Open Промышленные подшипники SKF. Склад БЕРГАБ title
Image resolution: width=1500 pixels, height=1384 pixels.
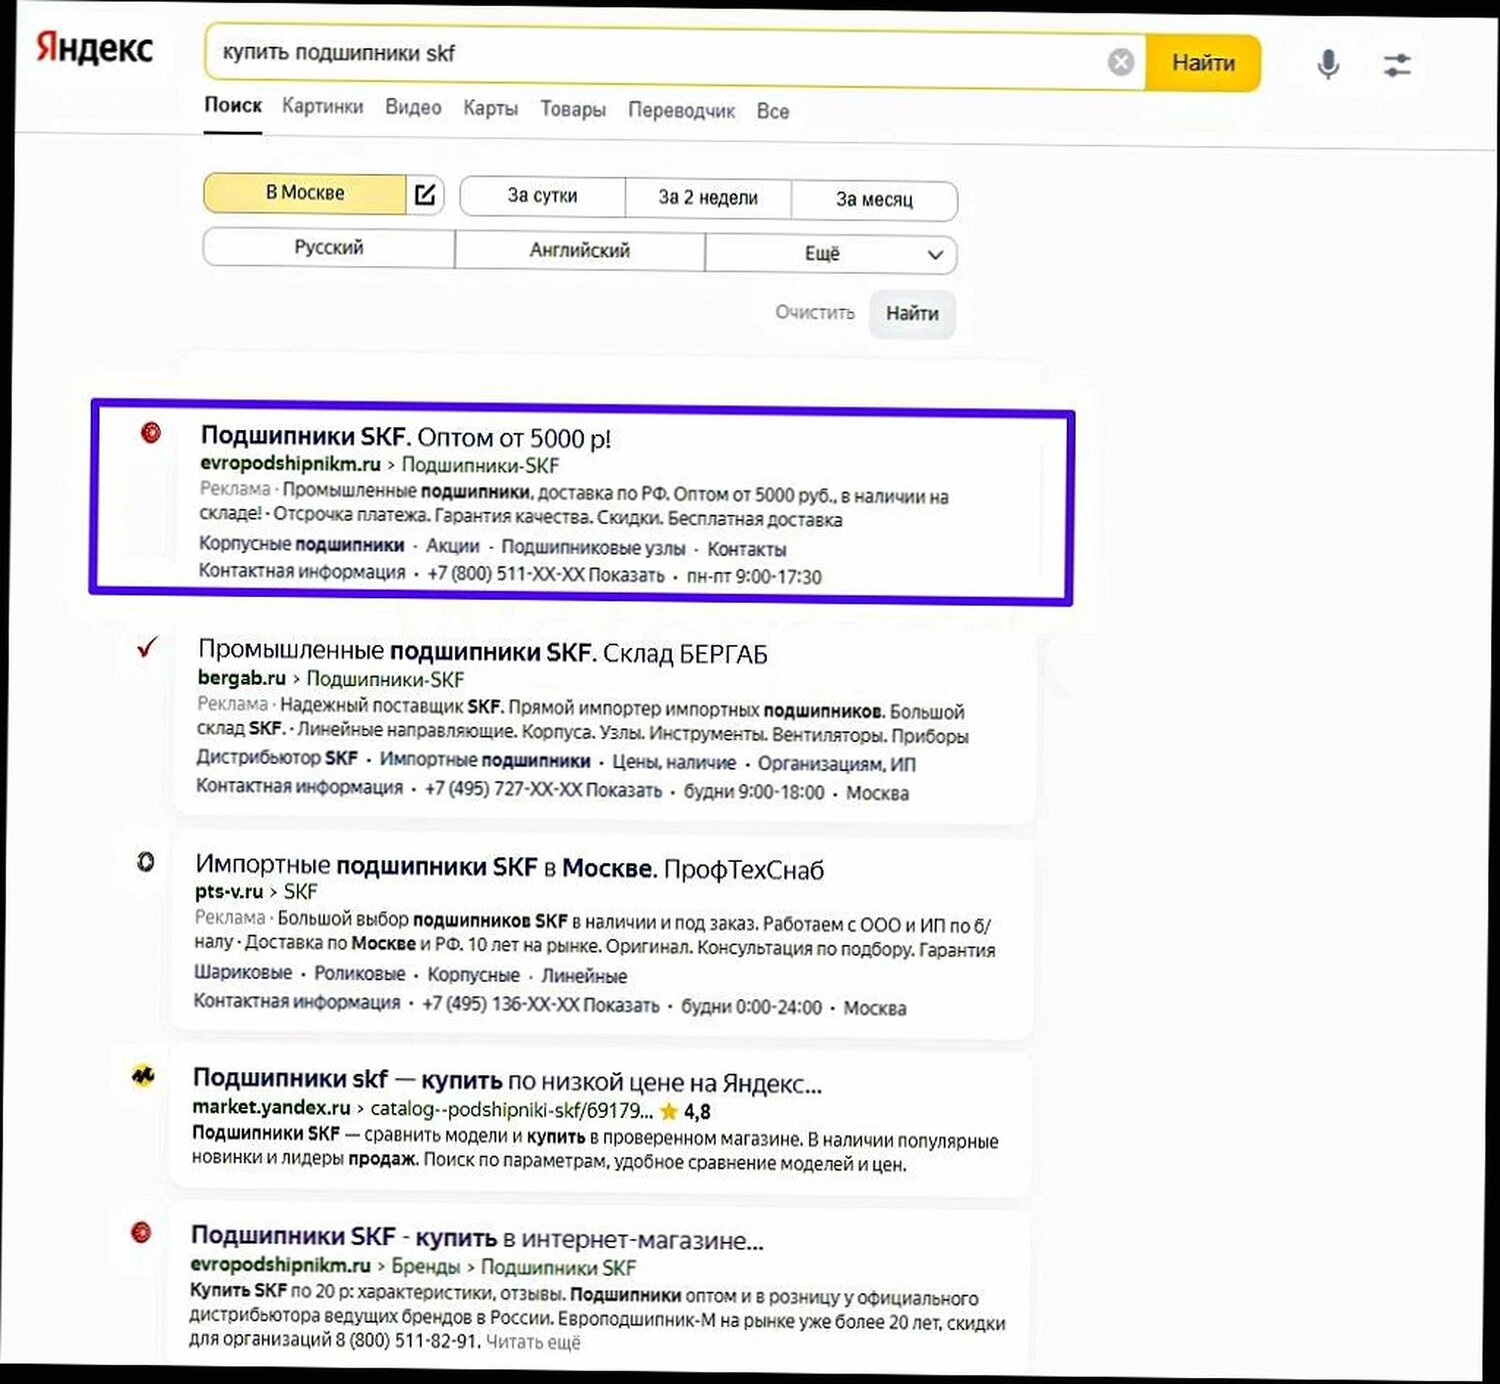[483, 652]
